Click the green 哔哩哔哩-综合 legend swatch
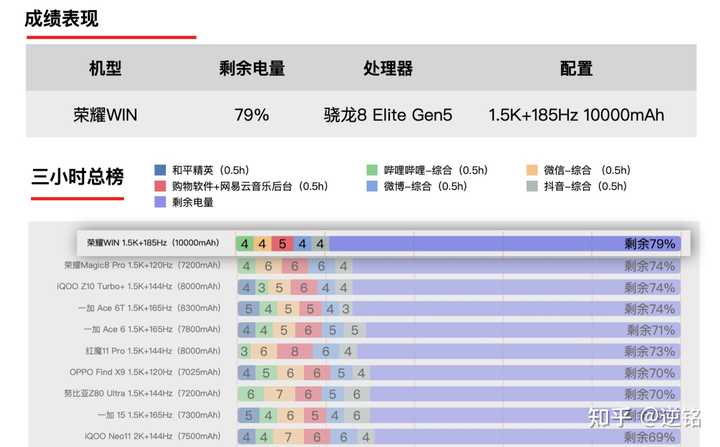The image size is (720, 447). [372, 170]
